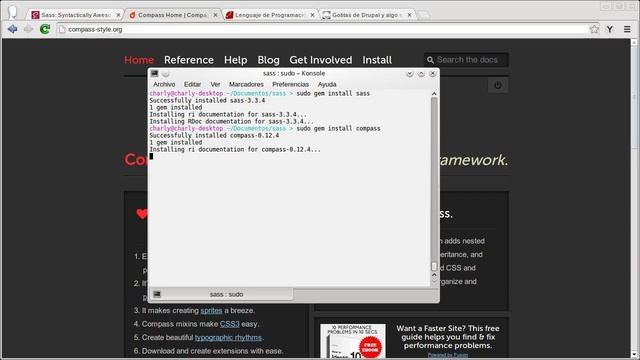The height and width of the screenshot is (360, 640).
Task: Close the Gotitas de Drupal tab
Action: [409, 15]
